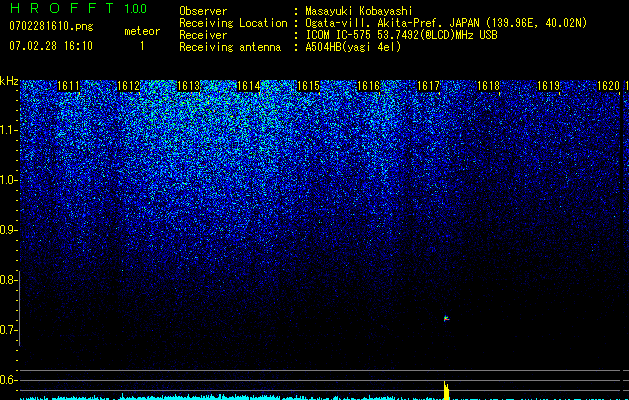
Task: Click the 0.7 kHz axis label
Action: [x=8, y=330]
